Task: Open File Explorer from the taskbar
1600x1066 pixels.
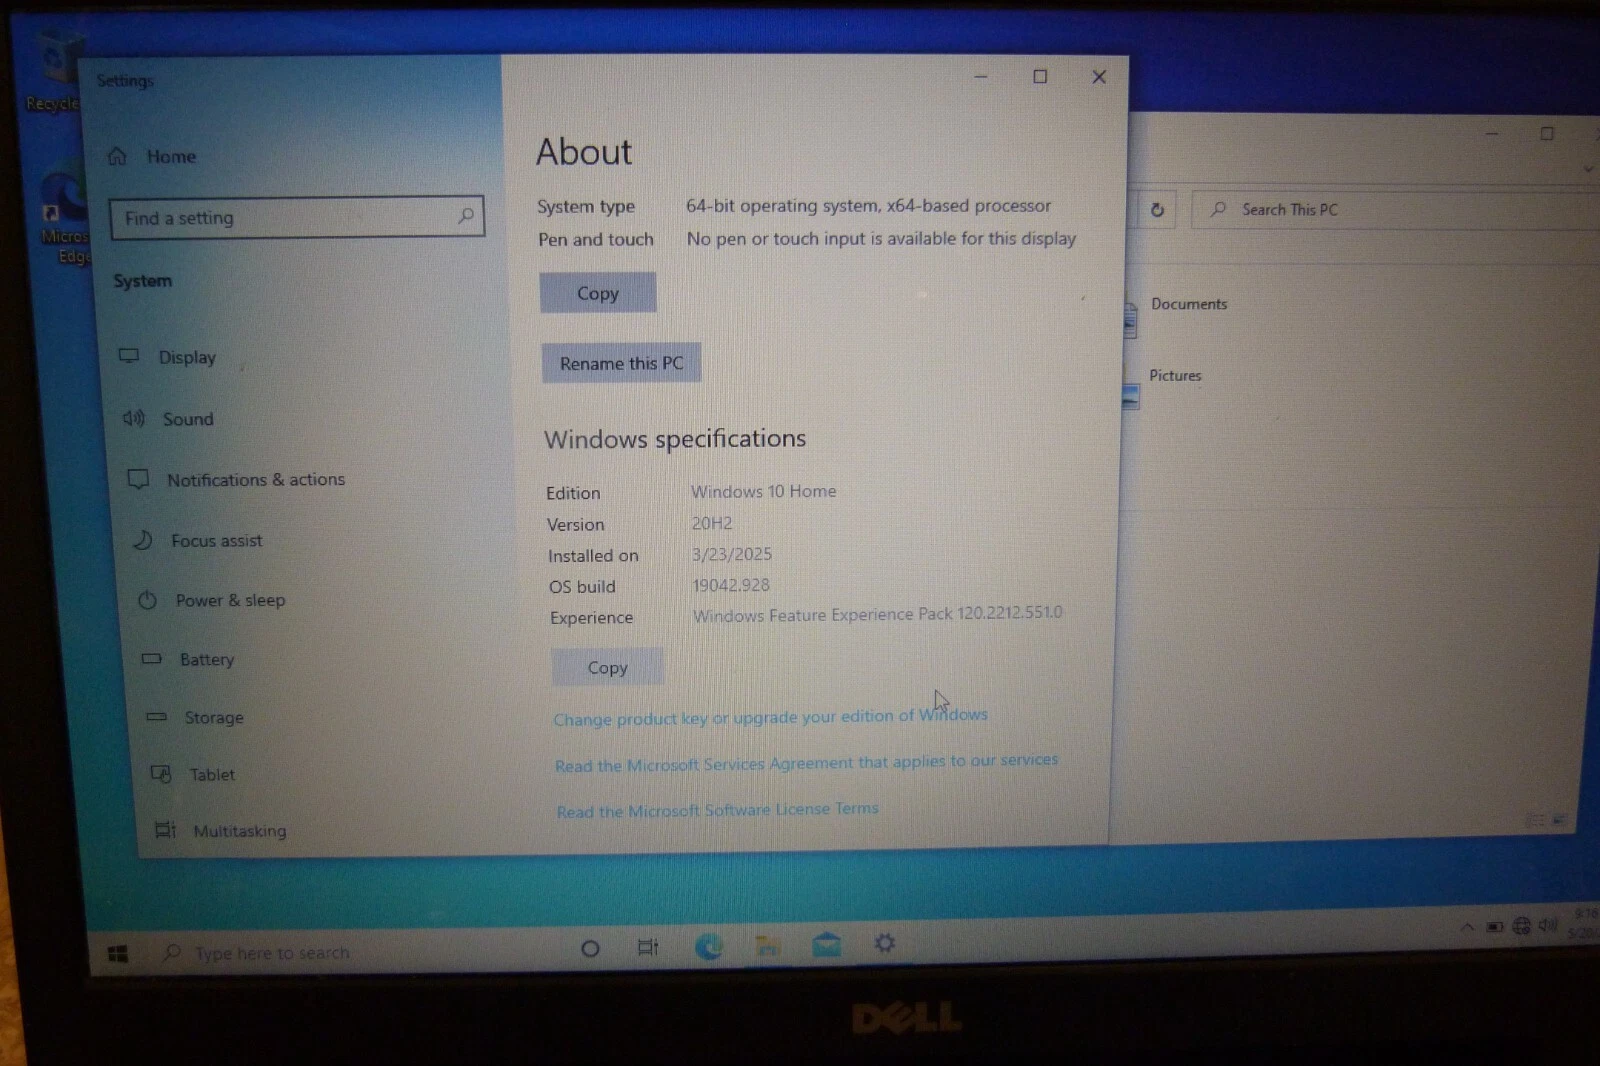Action: coord(768,945)
